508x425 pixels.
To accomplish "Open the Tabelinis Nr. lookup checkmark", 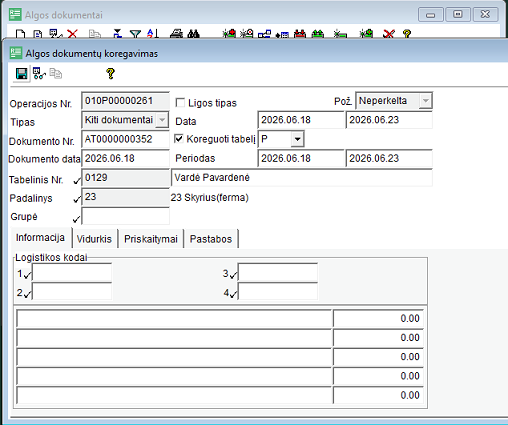I will [77, 180].
